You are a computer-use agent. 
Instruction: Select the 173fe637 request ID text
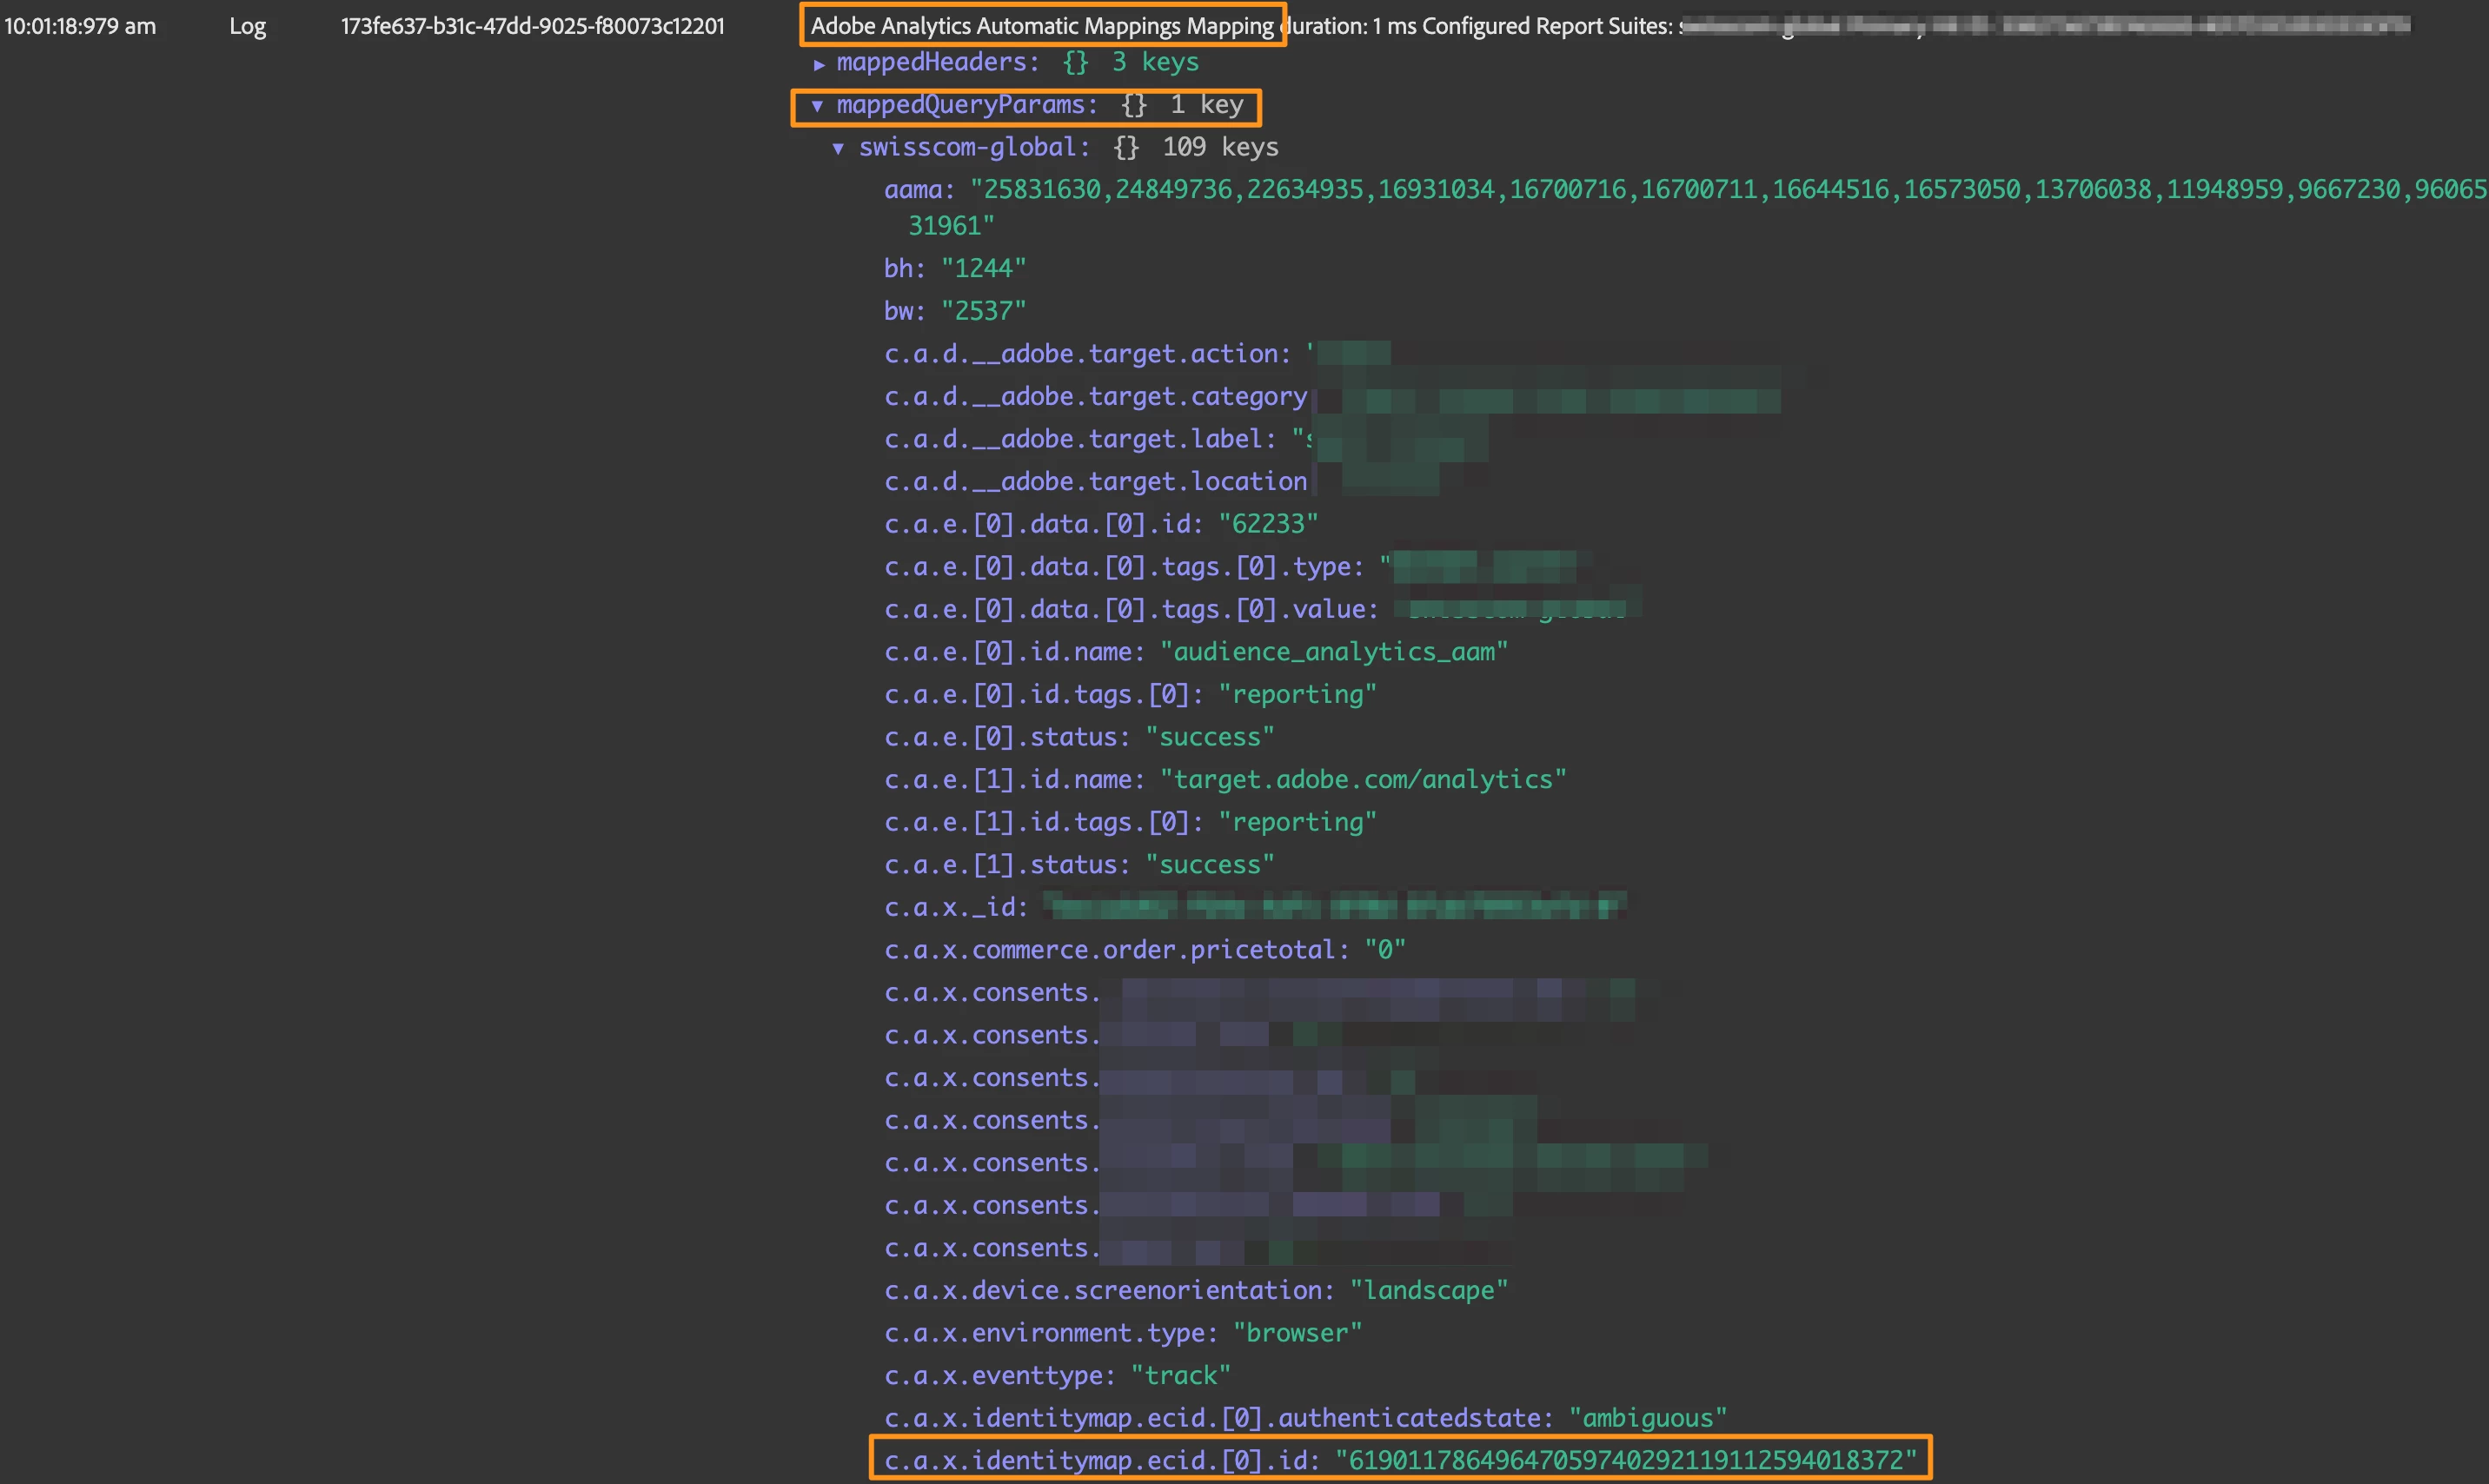pyautogui.click(x=532, y=26)
